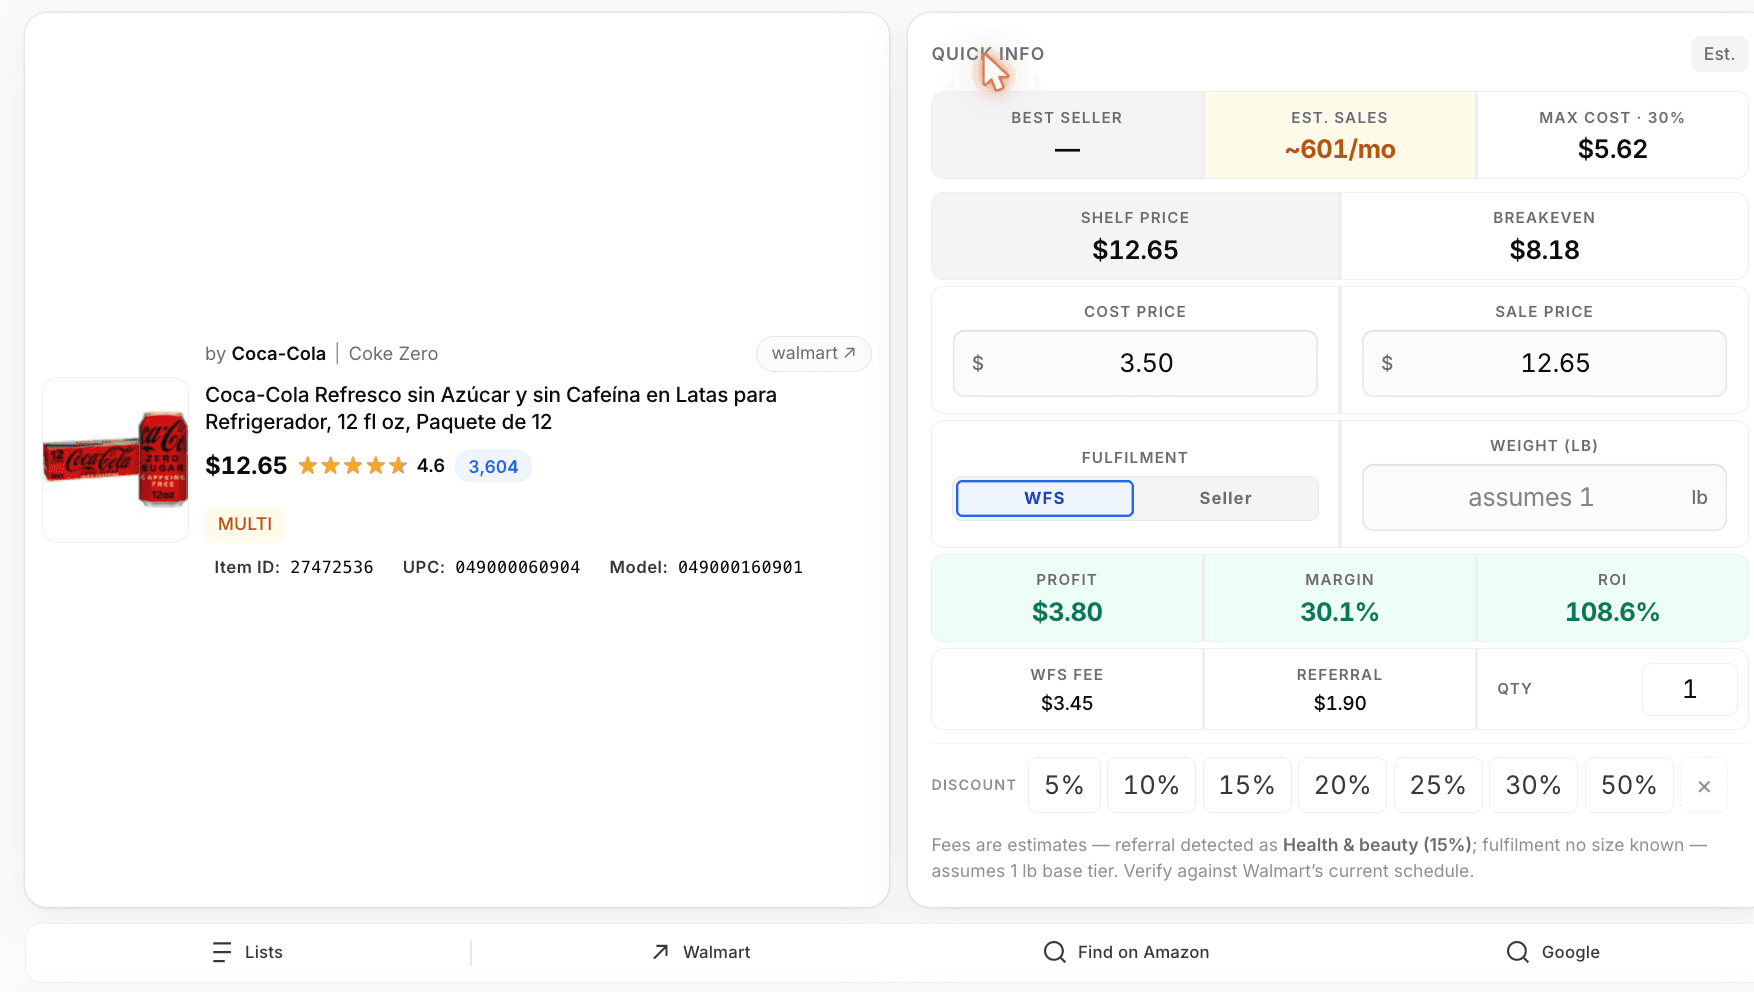Apply the 50% discount
Screen dimensions: 1754x992
[x=1629, y=785]
